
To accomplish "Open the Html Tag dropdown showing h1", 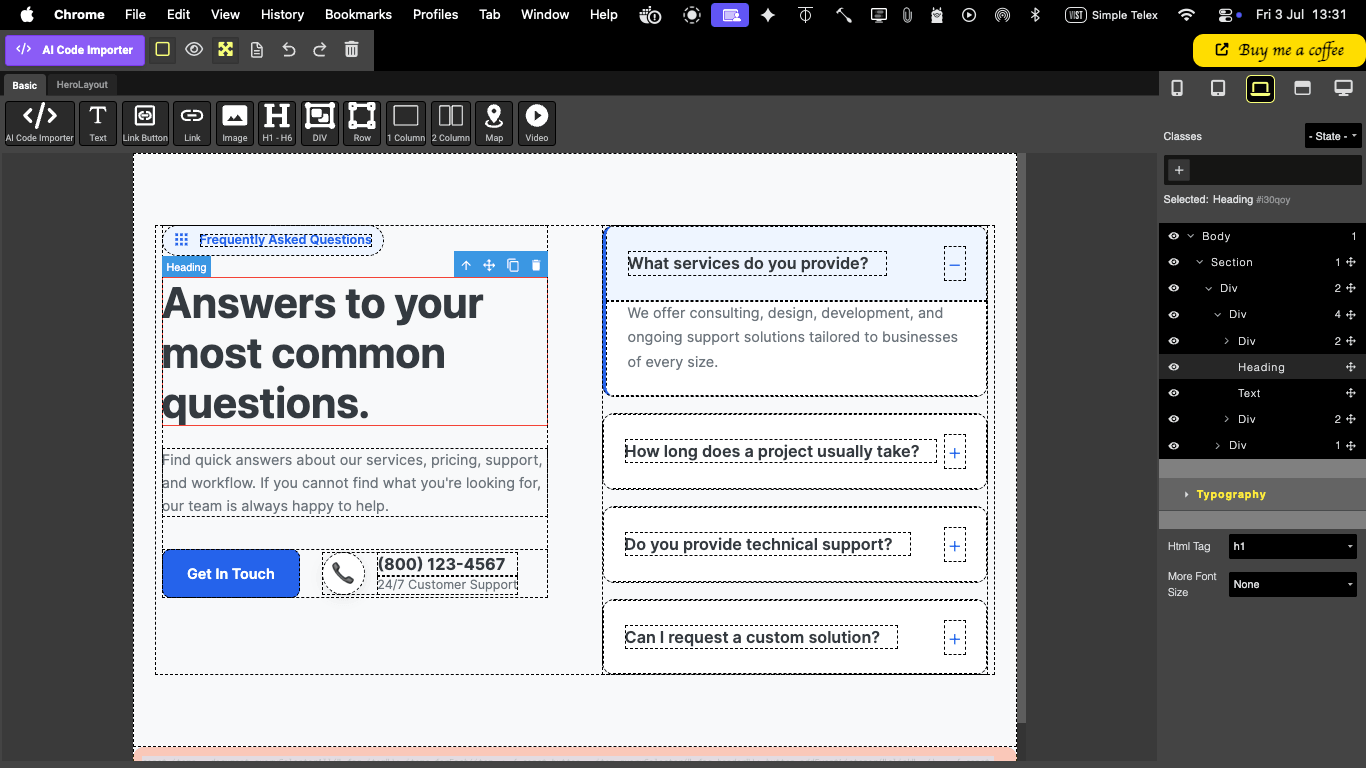I will [x=1293, y=546].
